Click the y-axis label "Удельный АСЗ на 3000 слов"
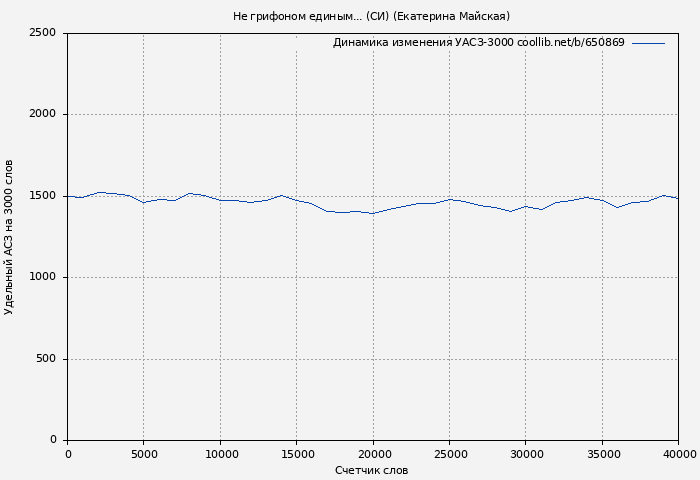Viewport: 700px width, 480px height. tap(9, 237)
